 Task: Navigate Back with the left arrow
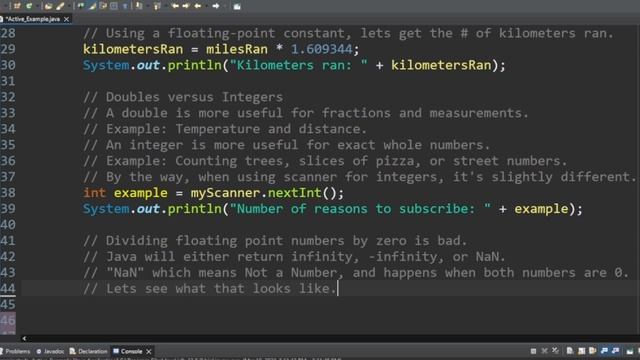198,6
